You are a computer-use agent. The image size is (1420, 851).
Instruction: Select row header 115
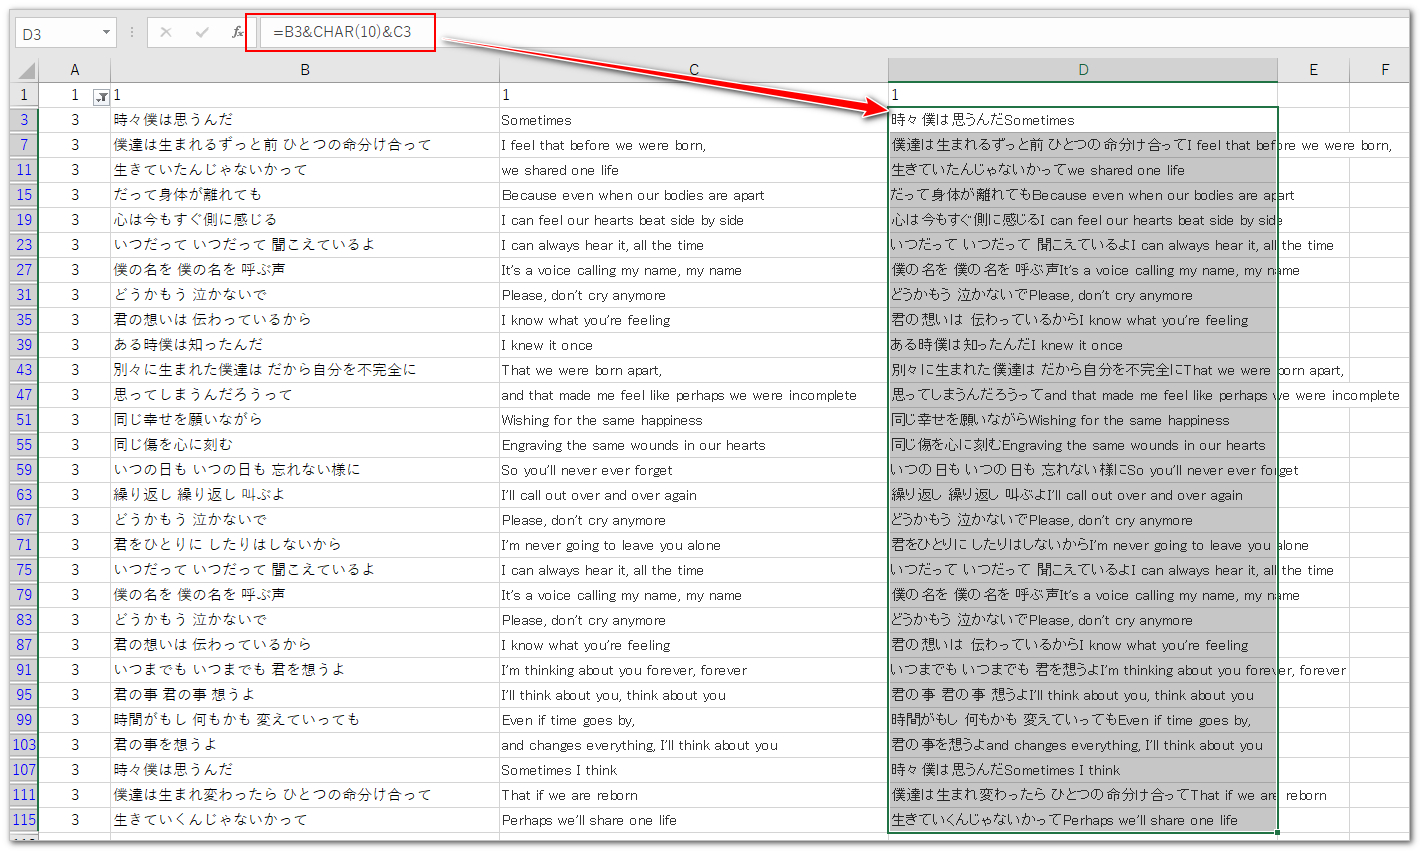tap(25, 820)
